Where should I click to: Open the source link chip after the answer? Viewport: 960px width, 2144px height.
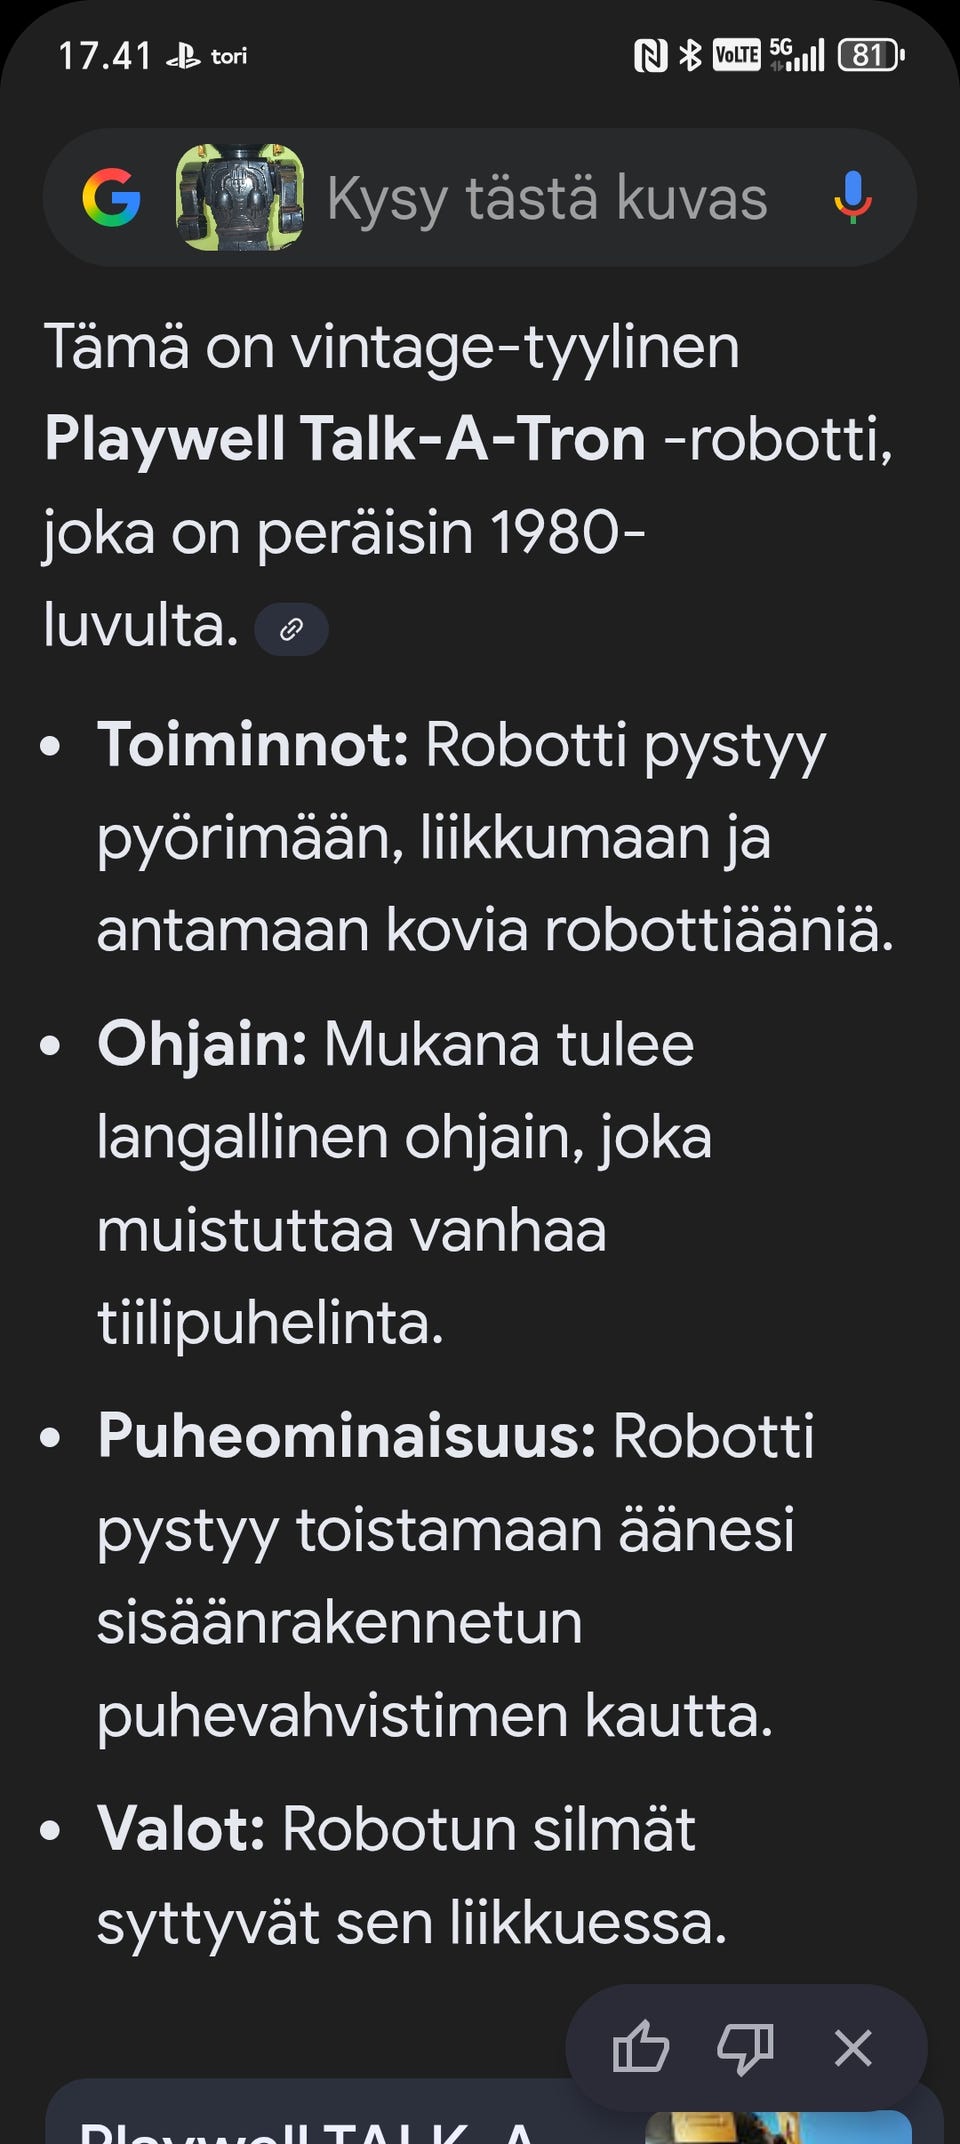(x=291, y=629)
